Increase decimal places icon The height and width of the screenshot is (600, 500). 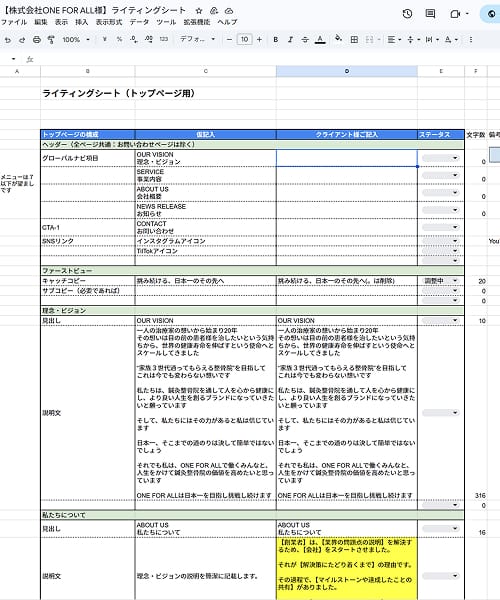pyautogui.click(x=149, y=39)
